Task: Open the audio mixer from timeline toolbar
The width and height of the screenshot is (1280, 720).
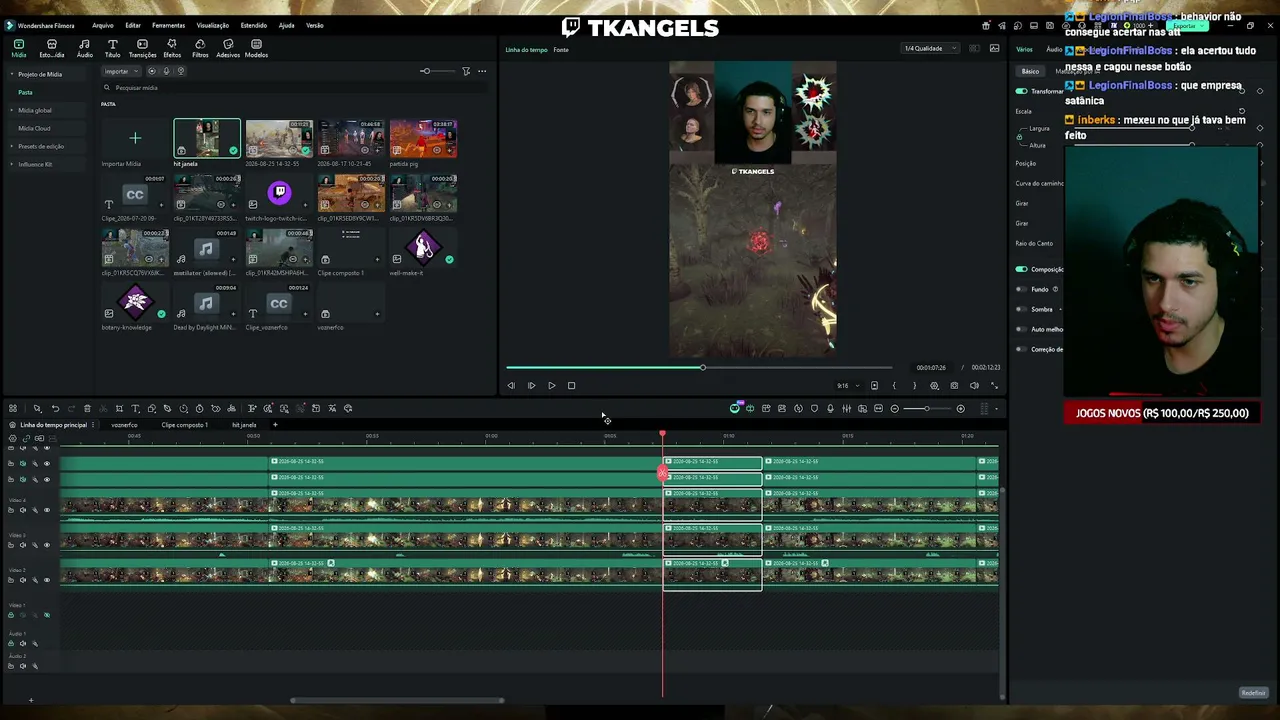Action: coord(846,408)
